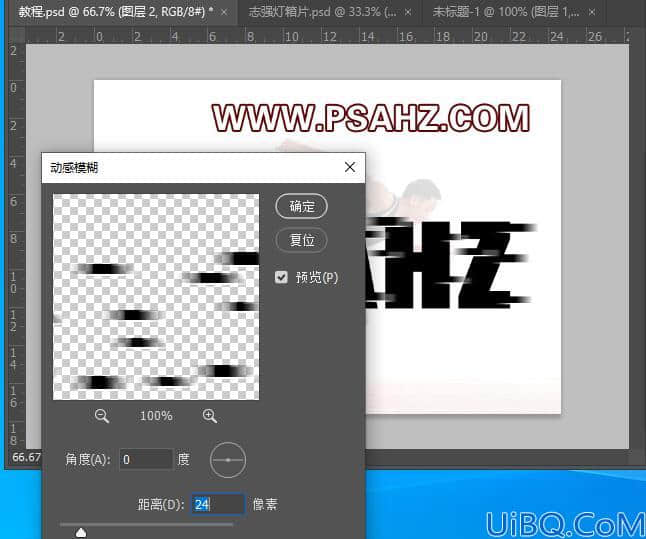The height and width of the screenshot is (539, 646).
Task: Switch to the 教程.psd document tab
Action: tap(115, 12)
